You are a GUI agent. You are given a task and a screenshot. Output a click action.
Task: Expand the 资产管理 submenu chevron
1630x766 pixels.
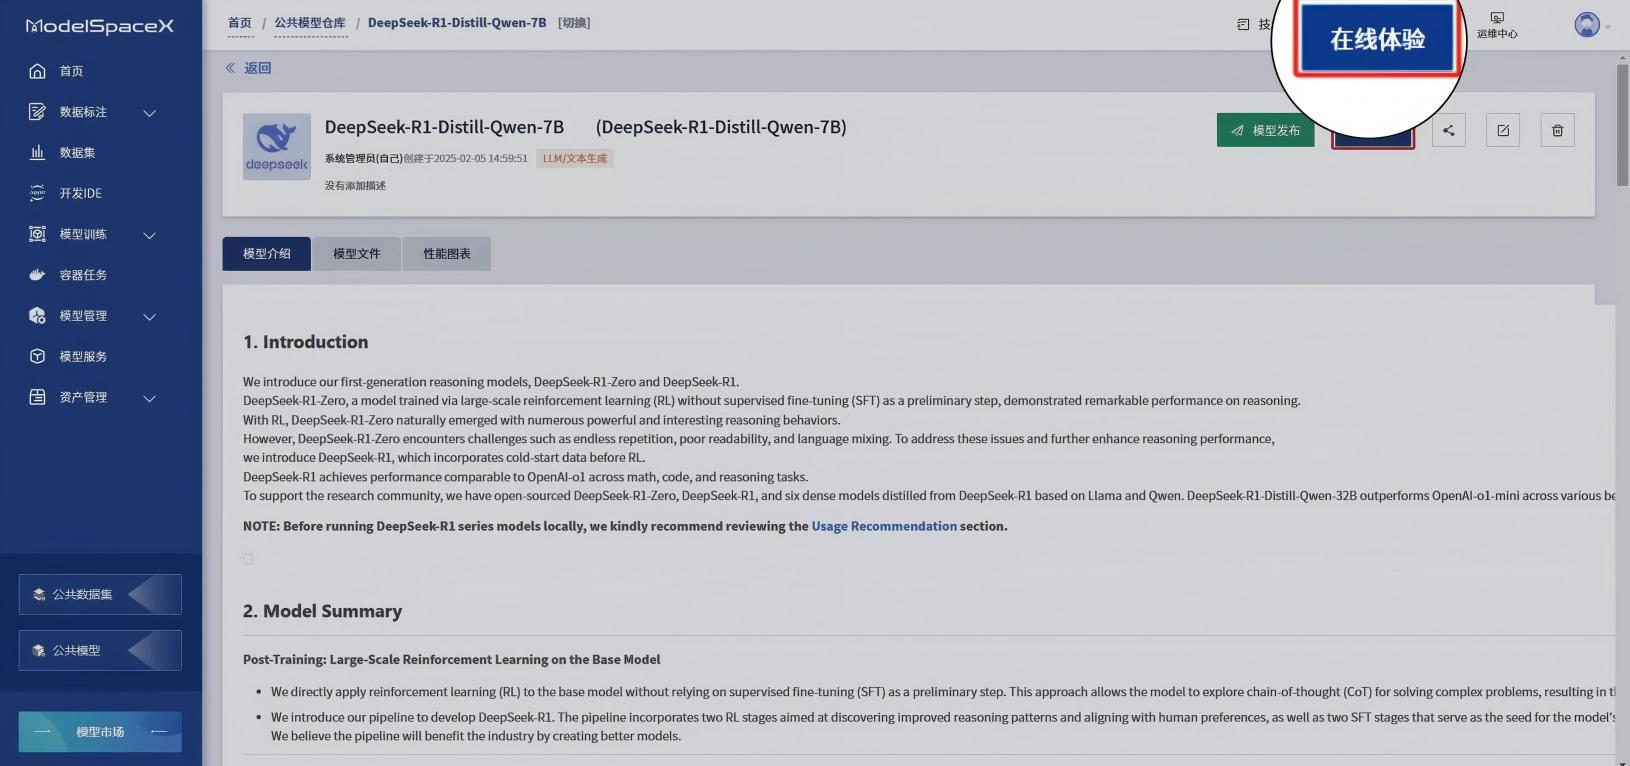tap(150, 398)
